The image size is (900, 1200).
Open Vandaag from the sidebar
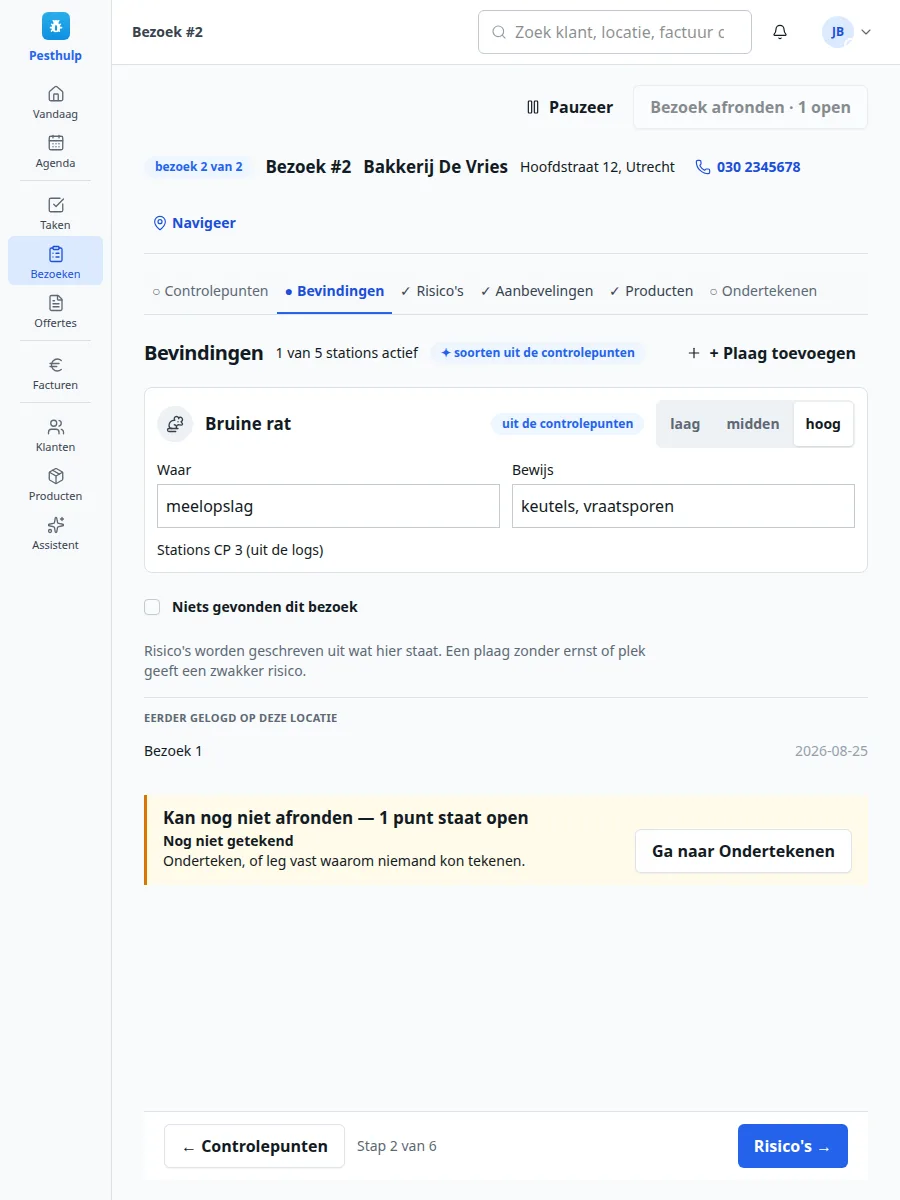tap(56, 102)
